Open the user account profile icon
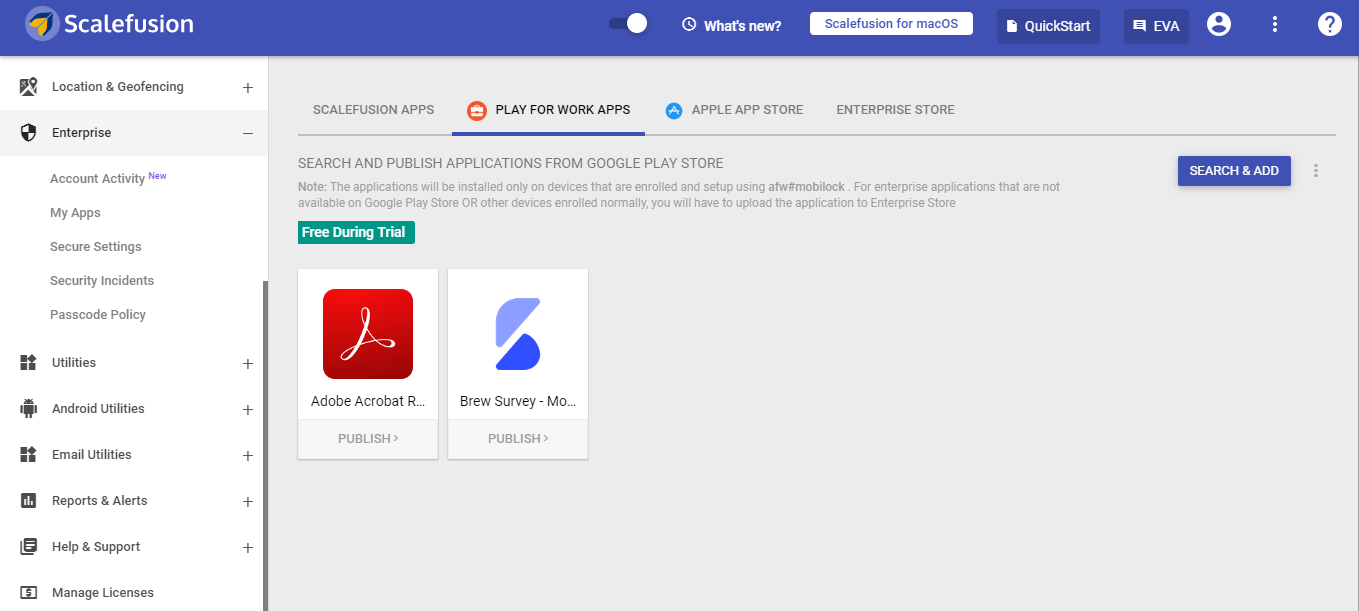This screenshot has height=611, width=1359. coord(1219,24)
